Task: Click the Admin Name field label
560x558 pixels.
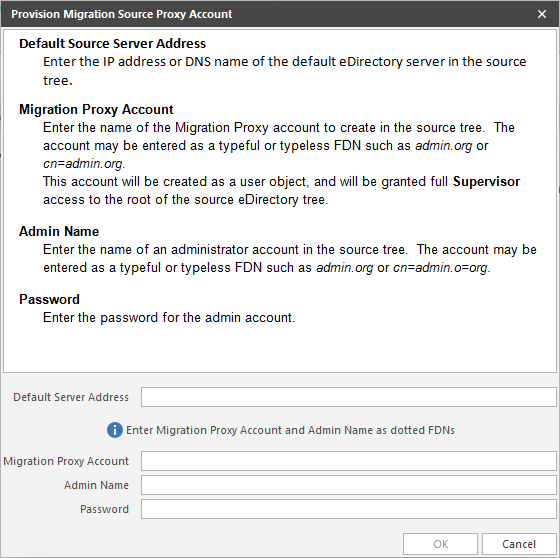Action: tap(96, 485)
